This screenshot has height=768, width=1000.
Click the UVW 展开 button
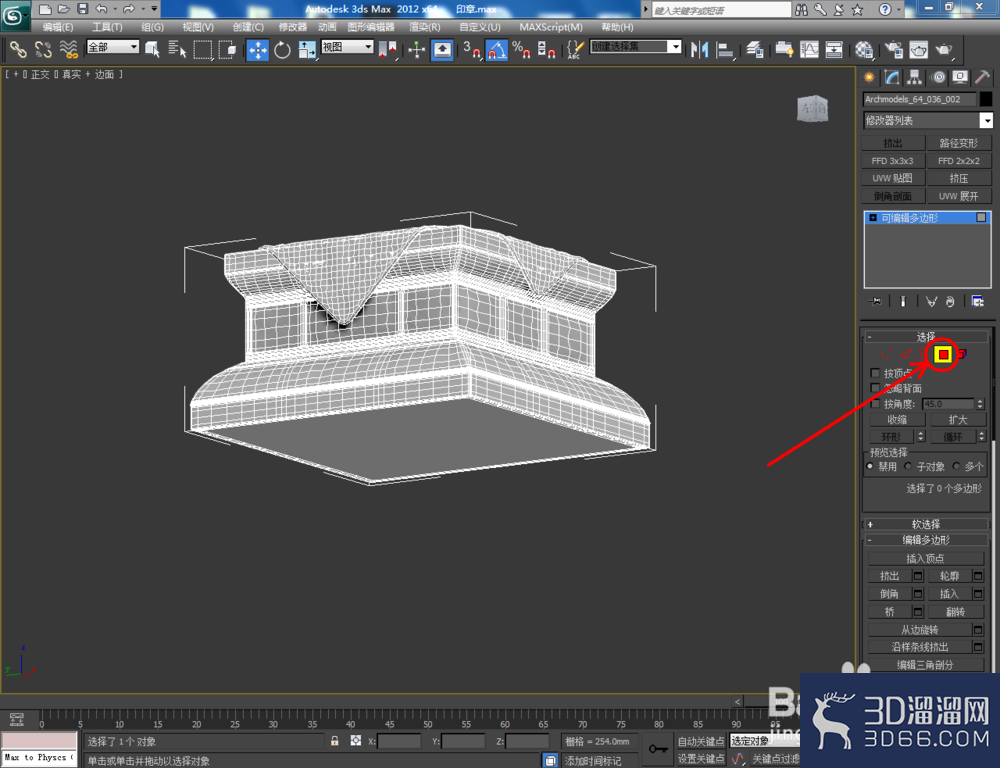point(959,196)
